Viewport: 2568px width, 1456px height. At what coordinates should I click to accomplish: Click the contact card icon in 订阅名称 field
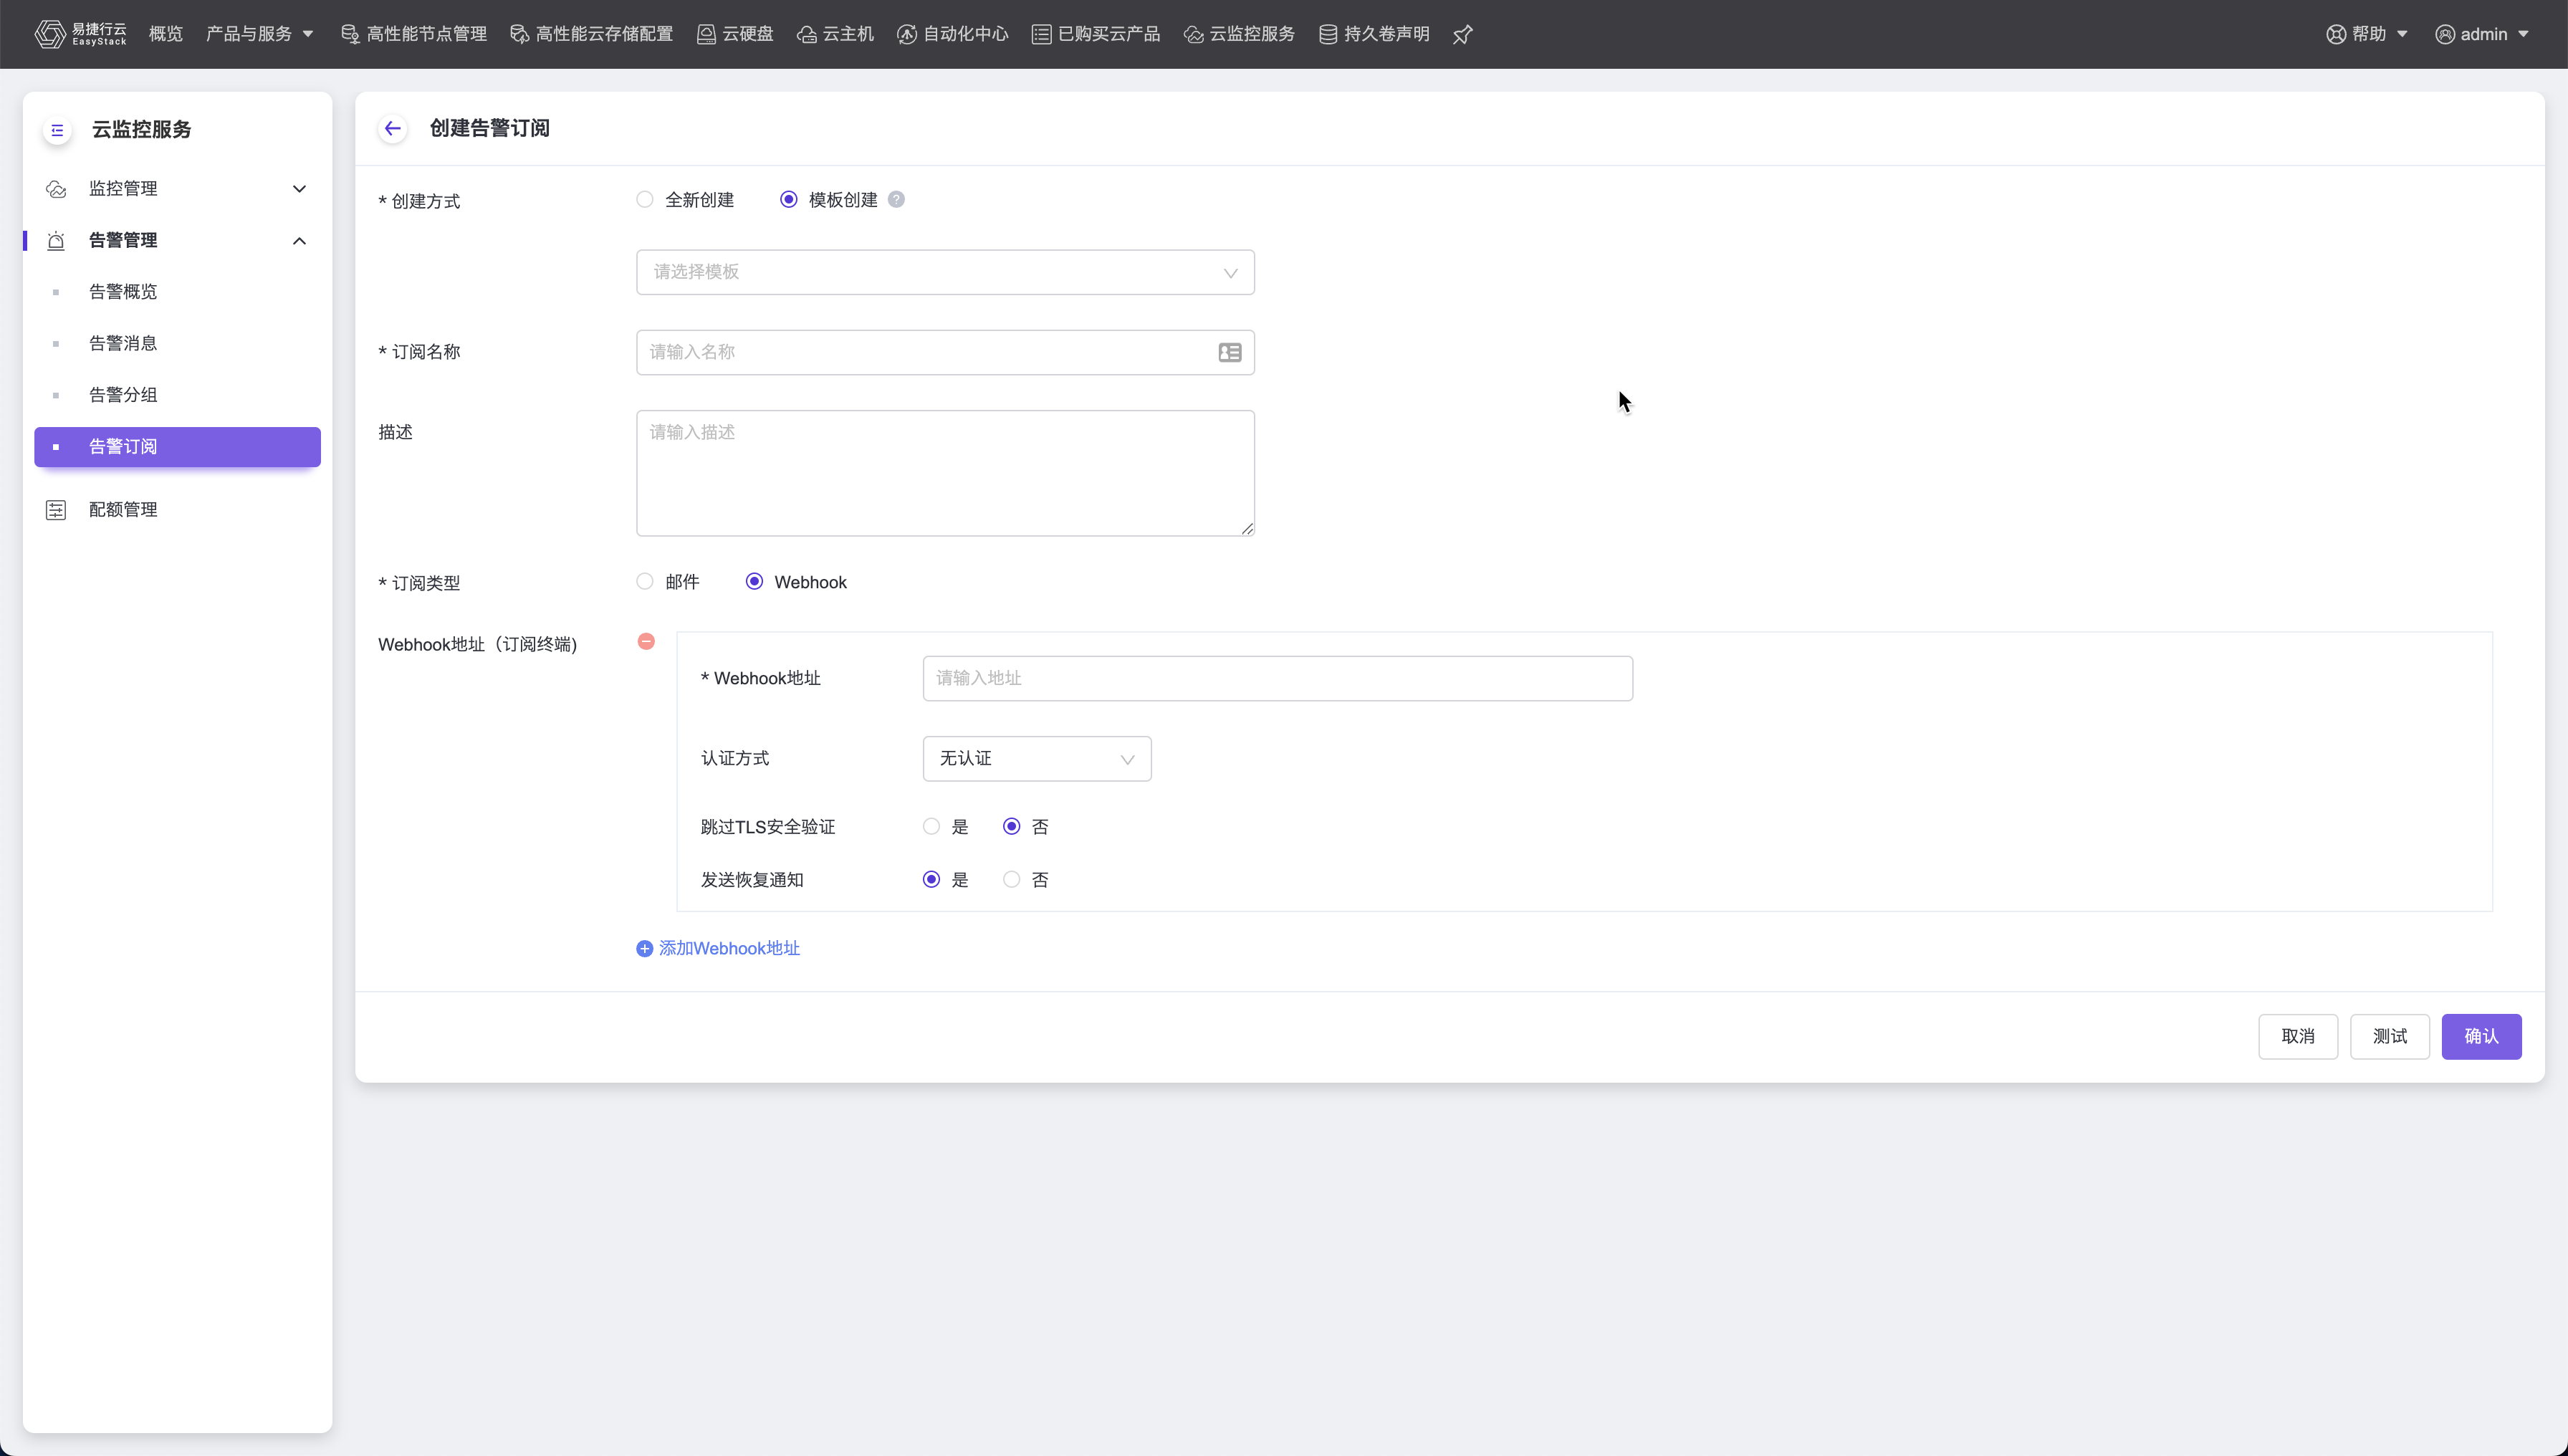tap(1229, 352)
